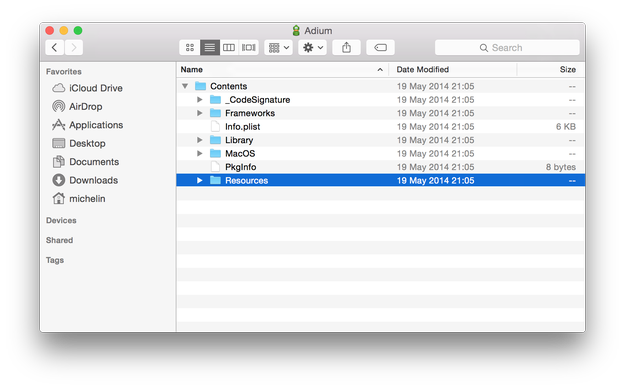Expand the Library folder

200,140
